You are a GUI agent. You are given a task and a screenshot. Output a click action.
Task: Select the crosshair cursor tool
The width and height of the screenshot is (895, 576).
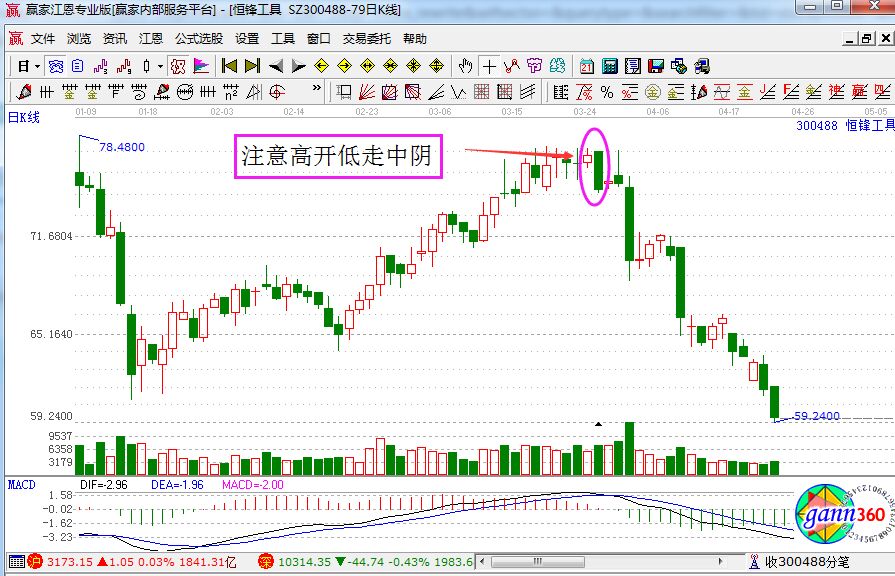(489, 66)
